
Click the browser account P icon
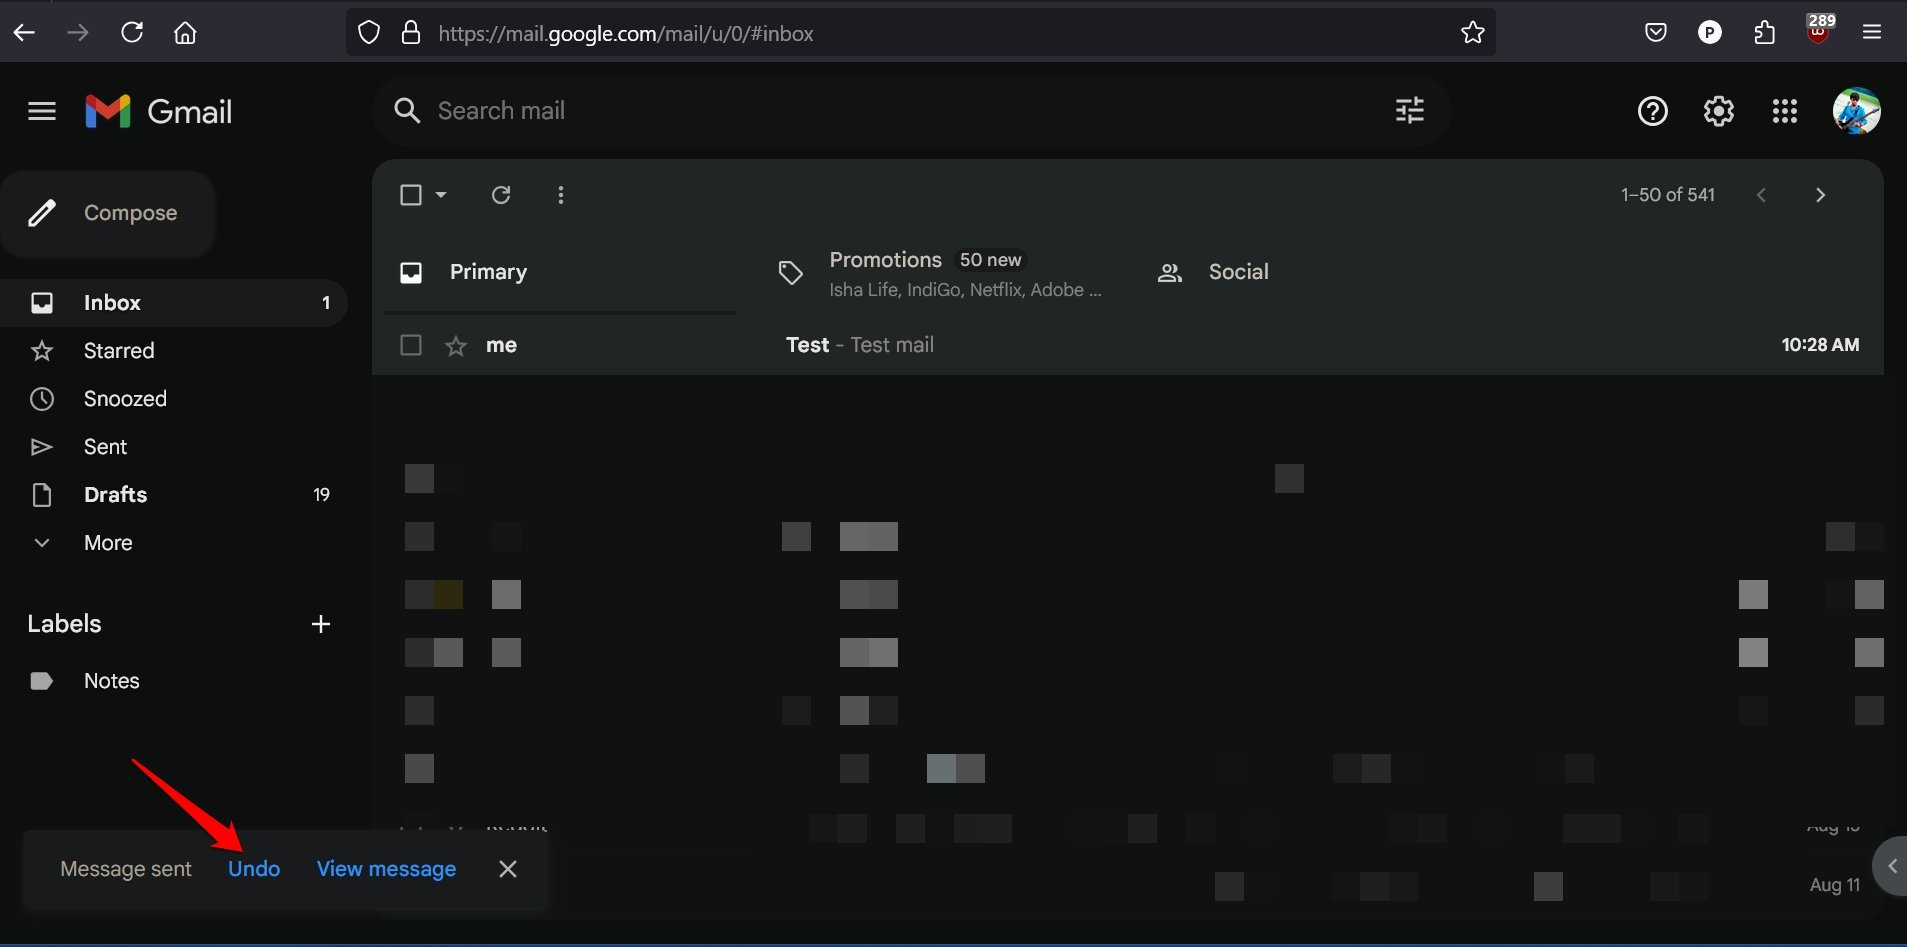point(1710,33)
